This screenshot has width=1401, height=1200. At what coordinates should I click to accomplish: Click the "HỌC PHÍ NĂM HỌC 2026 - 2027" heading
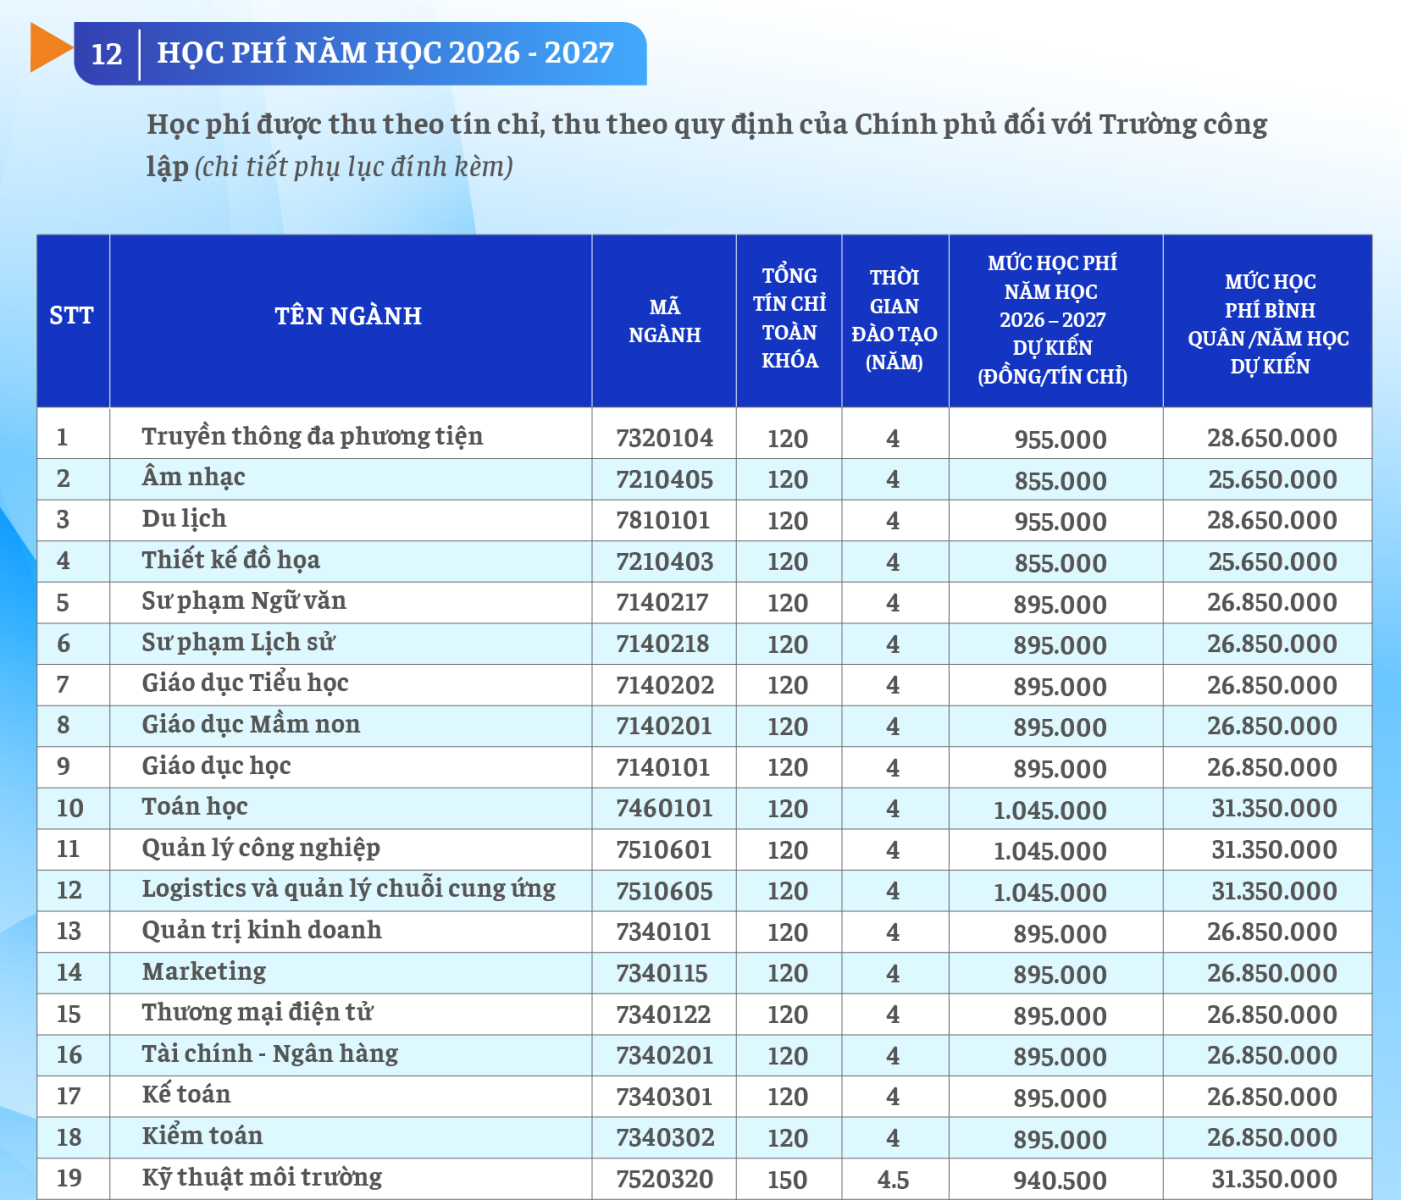pyautogui.click(x=385, y=53)
